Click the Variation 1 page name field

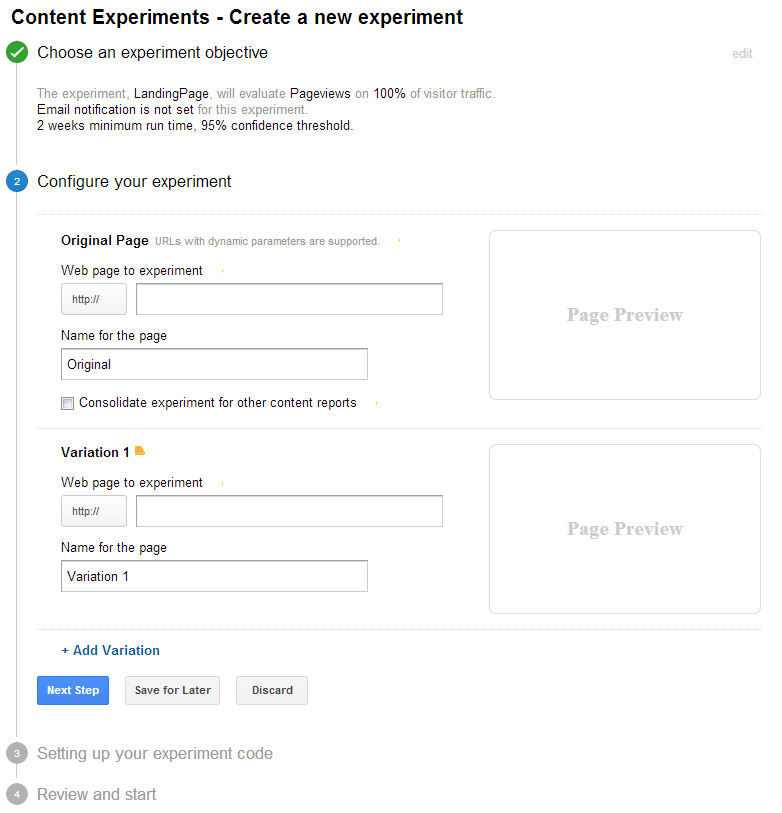[x=214, y=576]
